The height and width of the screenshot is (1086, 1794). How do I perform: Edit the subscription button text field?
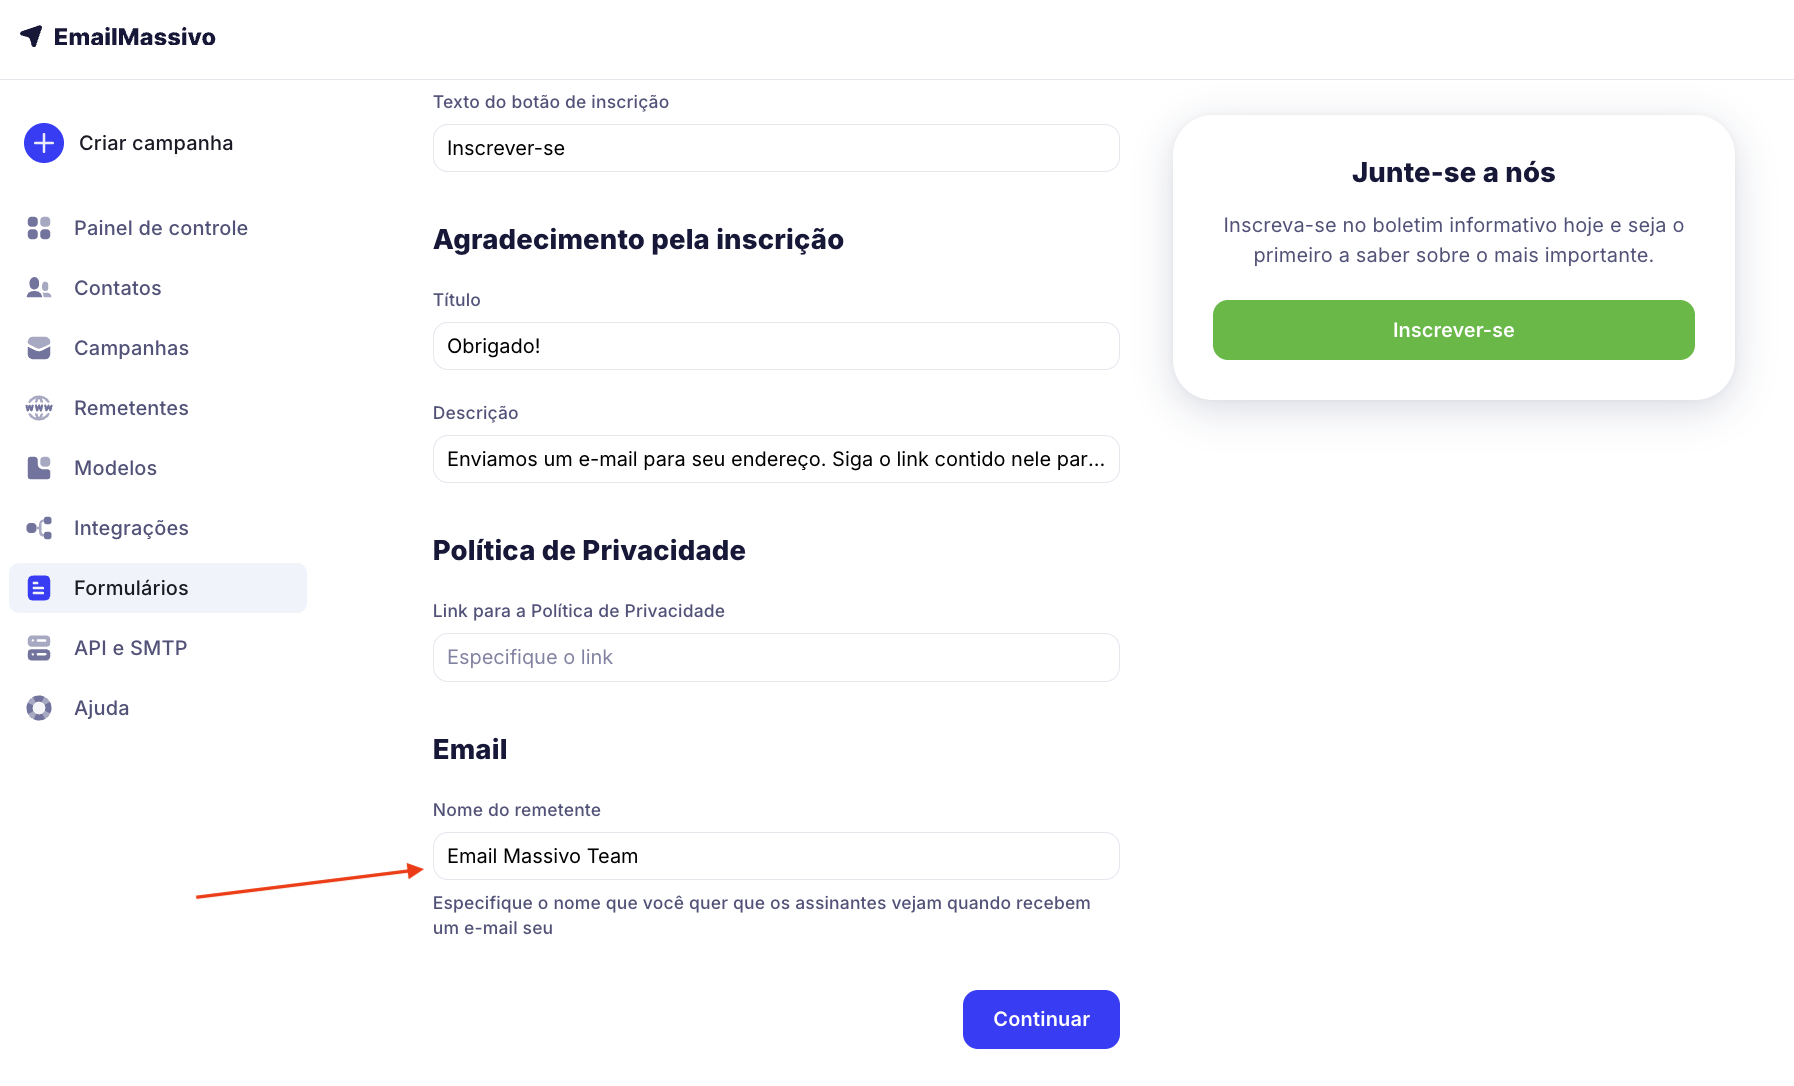tap(776, 148)
